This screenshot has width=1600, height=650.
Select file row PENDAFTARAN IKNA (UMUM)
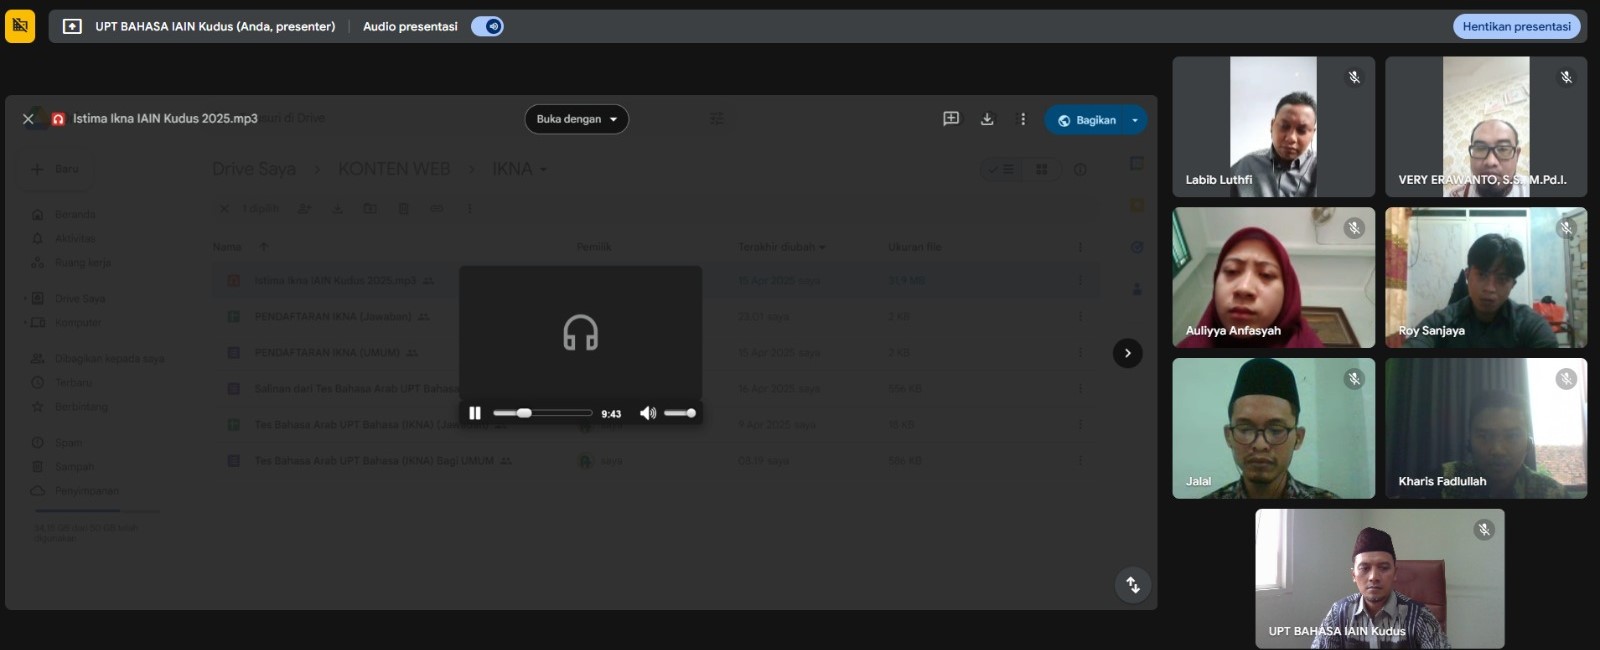tap(655, 353)
